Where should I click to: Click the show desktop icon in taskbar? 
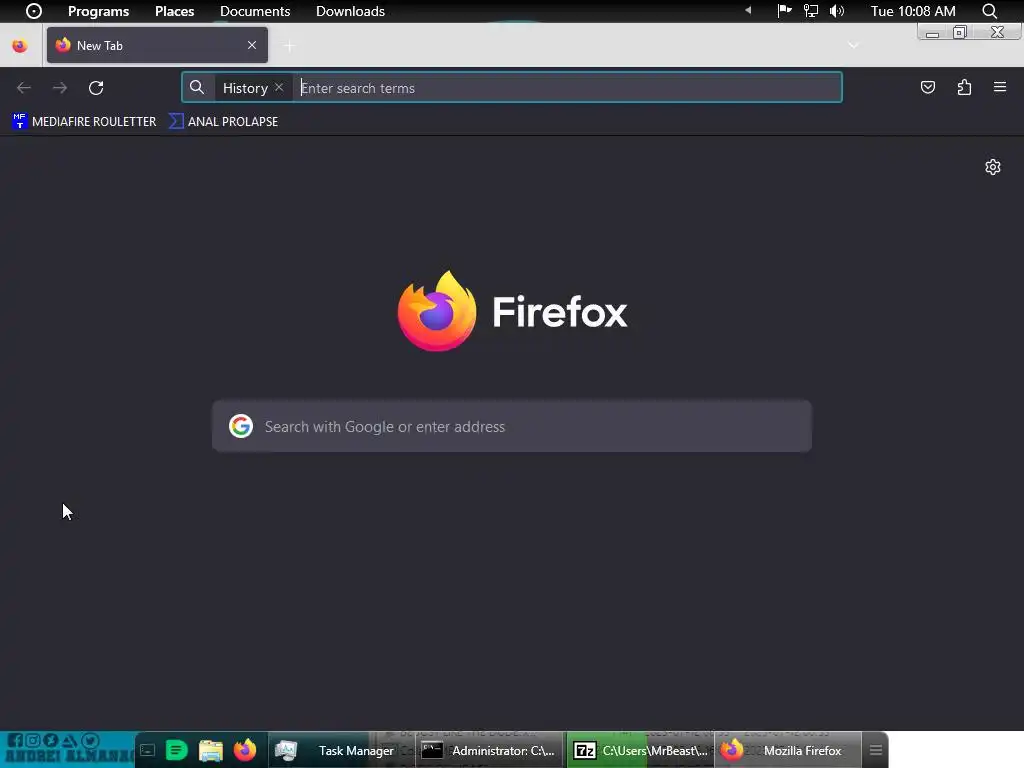click(x=148, y=750)
